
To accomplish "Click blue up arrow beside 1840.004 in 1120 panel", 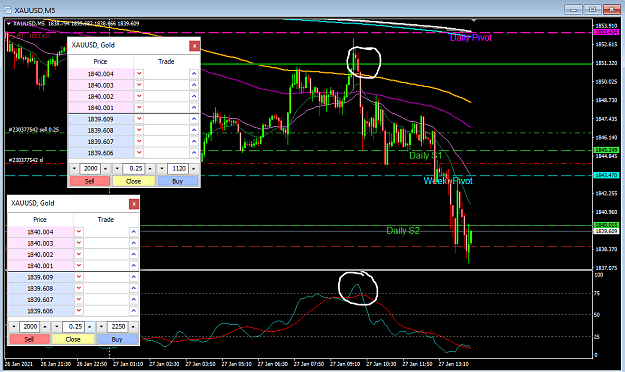I will (x=194, y=74).
